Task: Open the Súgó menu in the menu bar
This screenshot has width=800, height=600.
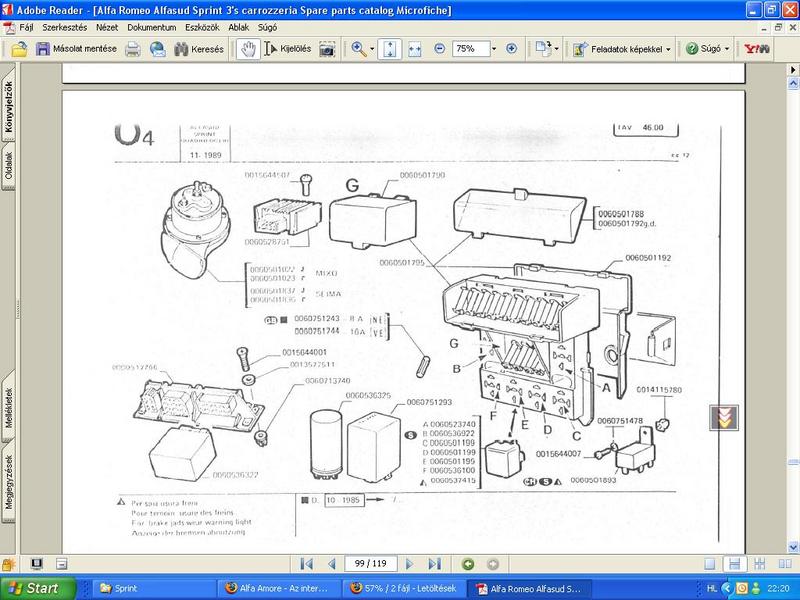Action: click(267, 28)
